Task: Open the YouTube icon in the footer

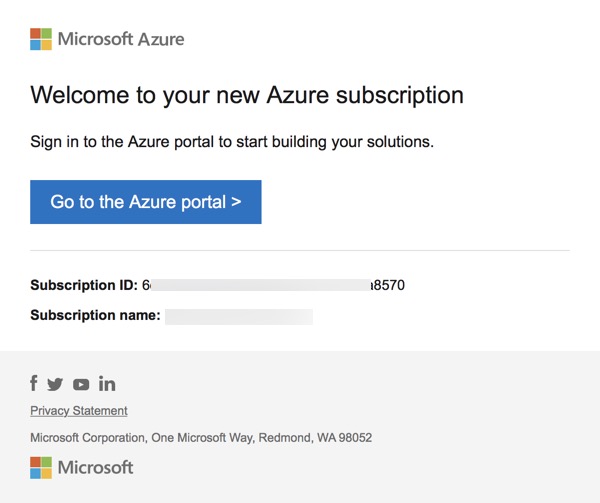Action: click(81, 384)
